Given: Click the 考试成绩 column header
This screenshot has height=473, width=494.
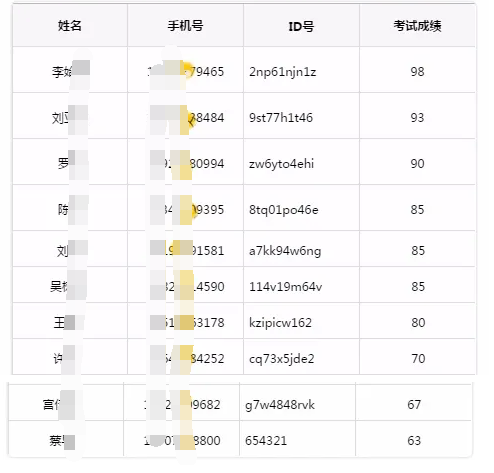Looking at the screenshot, I should (417, 26).
